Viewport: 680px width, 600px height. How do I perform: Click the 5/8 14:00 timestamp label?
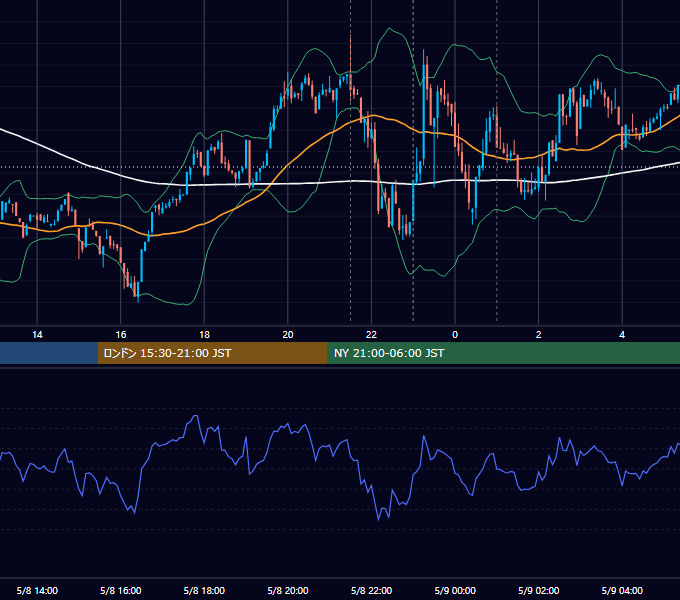[37, 590]
